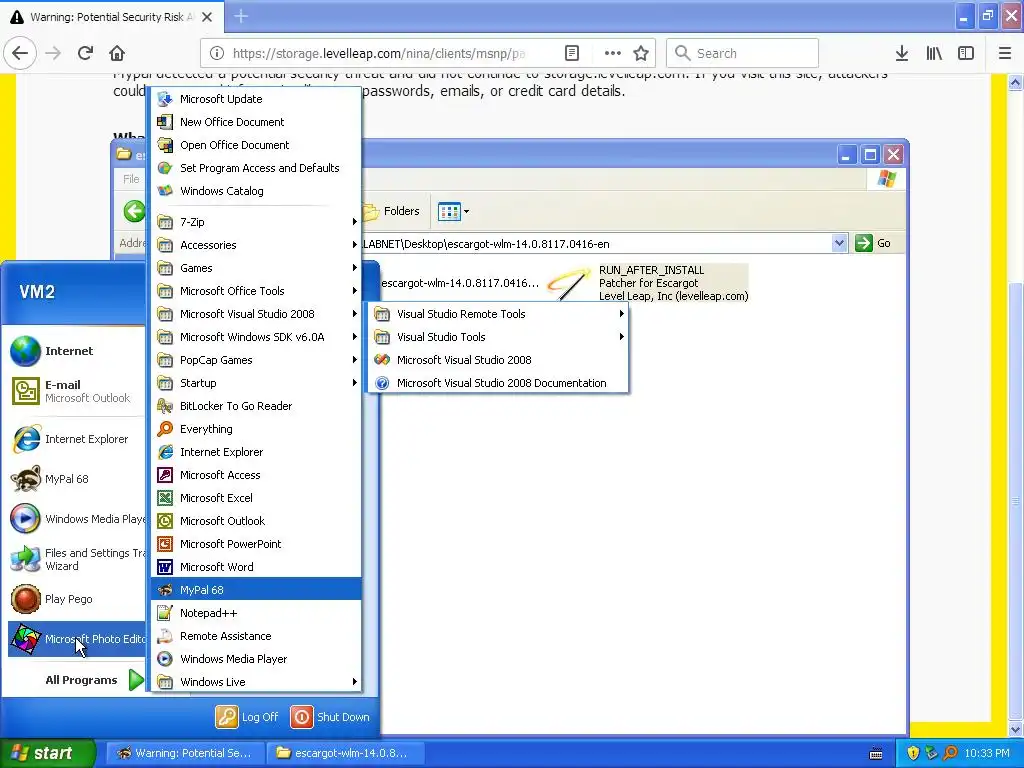Toggle reader view icon

pos(571,53)
